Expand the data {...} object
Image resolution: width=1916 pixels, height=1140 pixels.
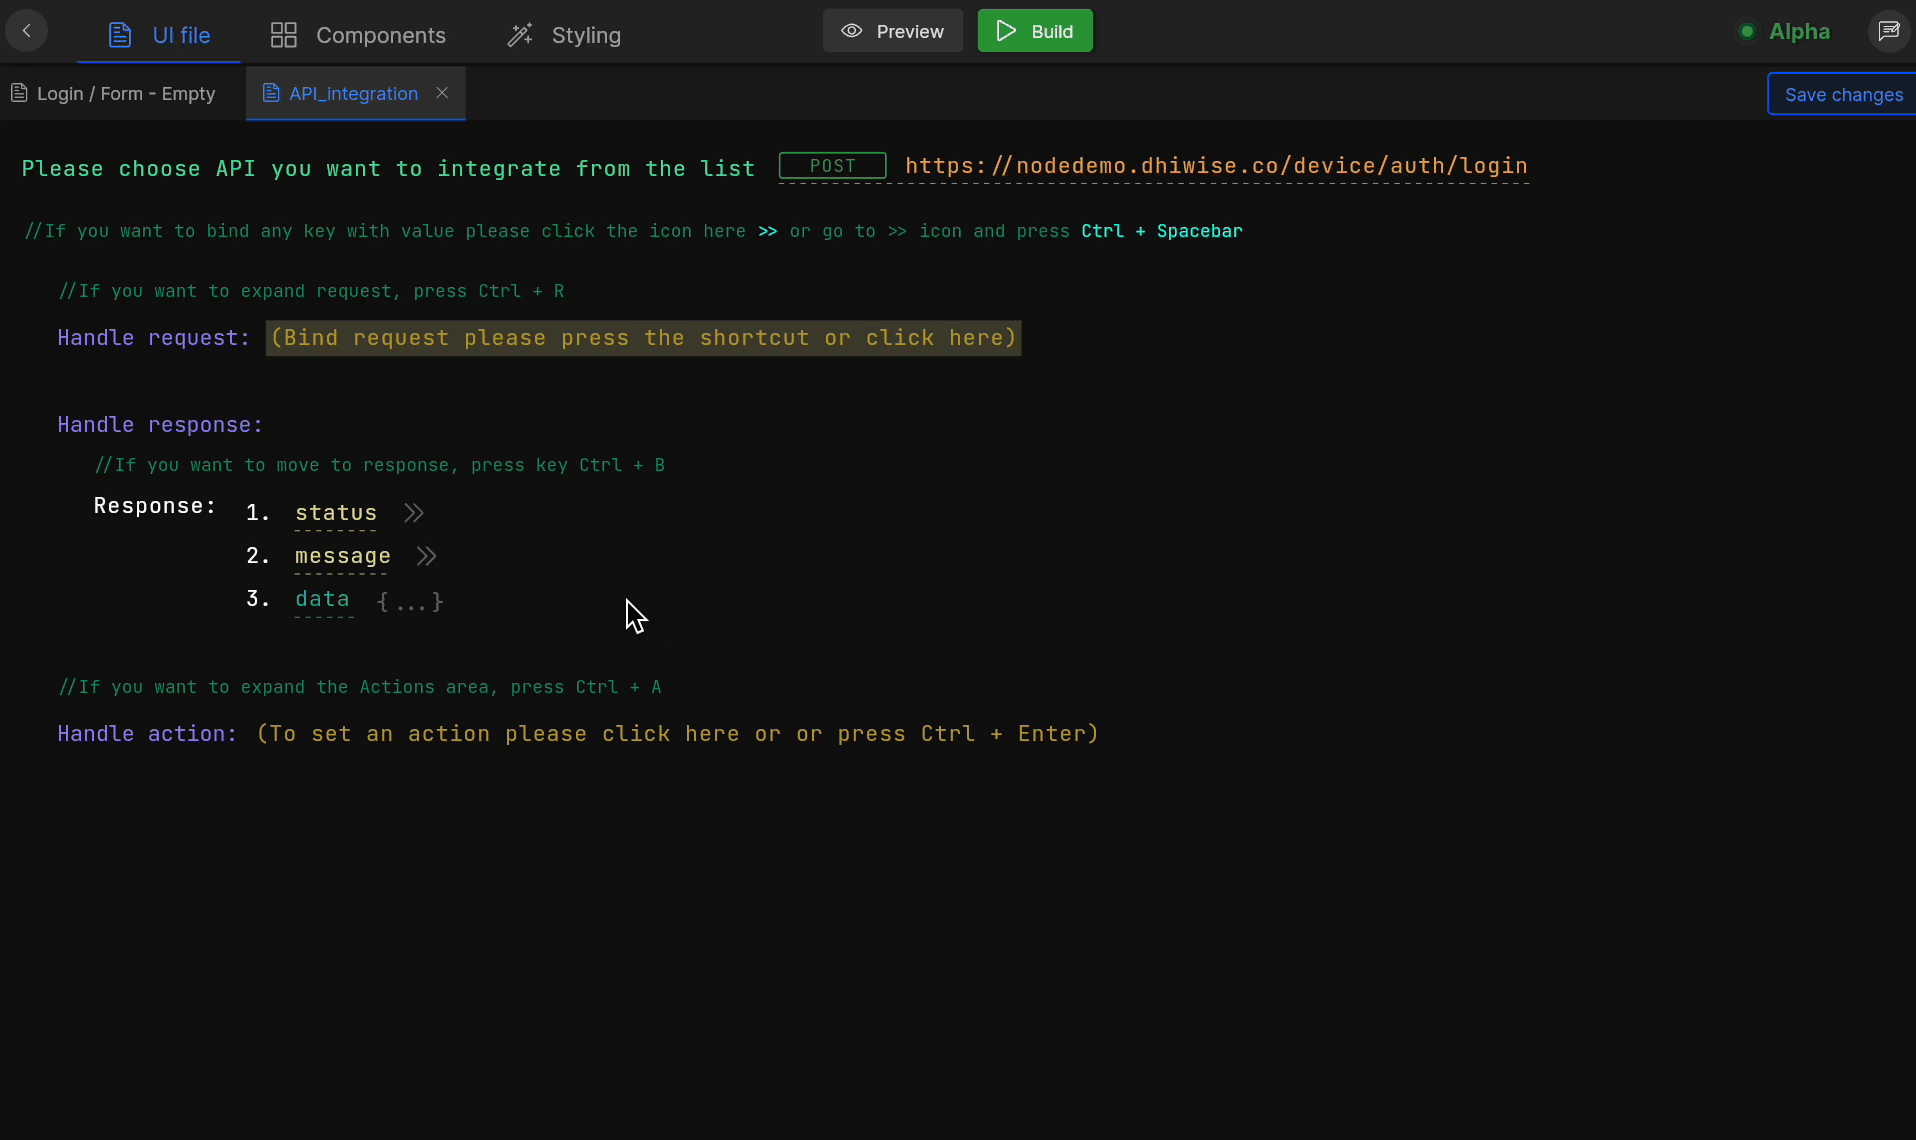coord(409,601)
